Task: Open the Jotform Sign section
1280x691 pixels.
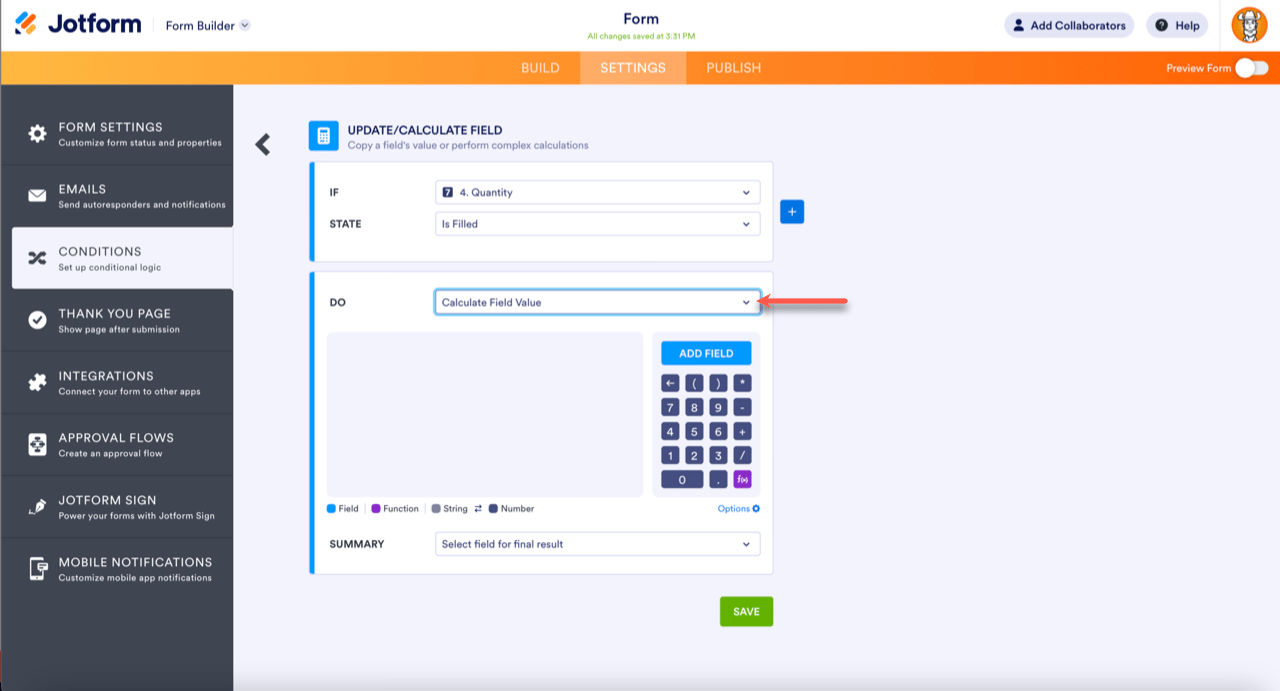Action: click(x=117, y=507)
